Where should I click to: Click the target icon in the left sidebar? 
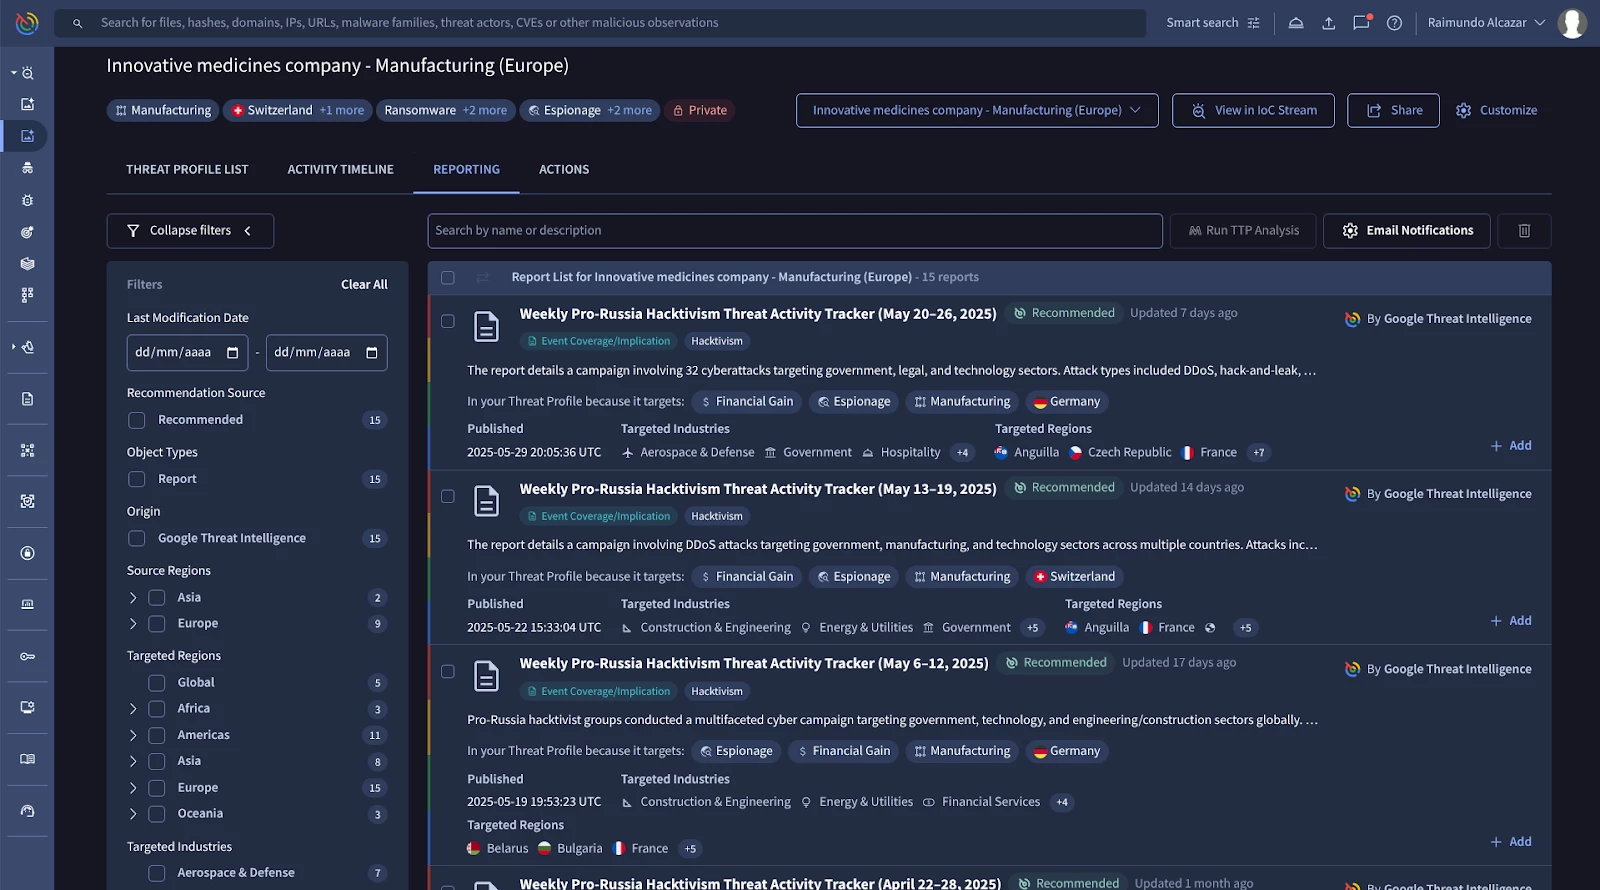[27, 232]
